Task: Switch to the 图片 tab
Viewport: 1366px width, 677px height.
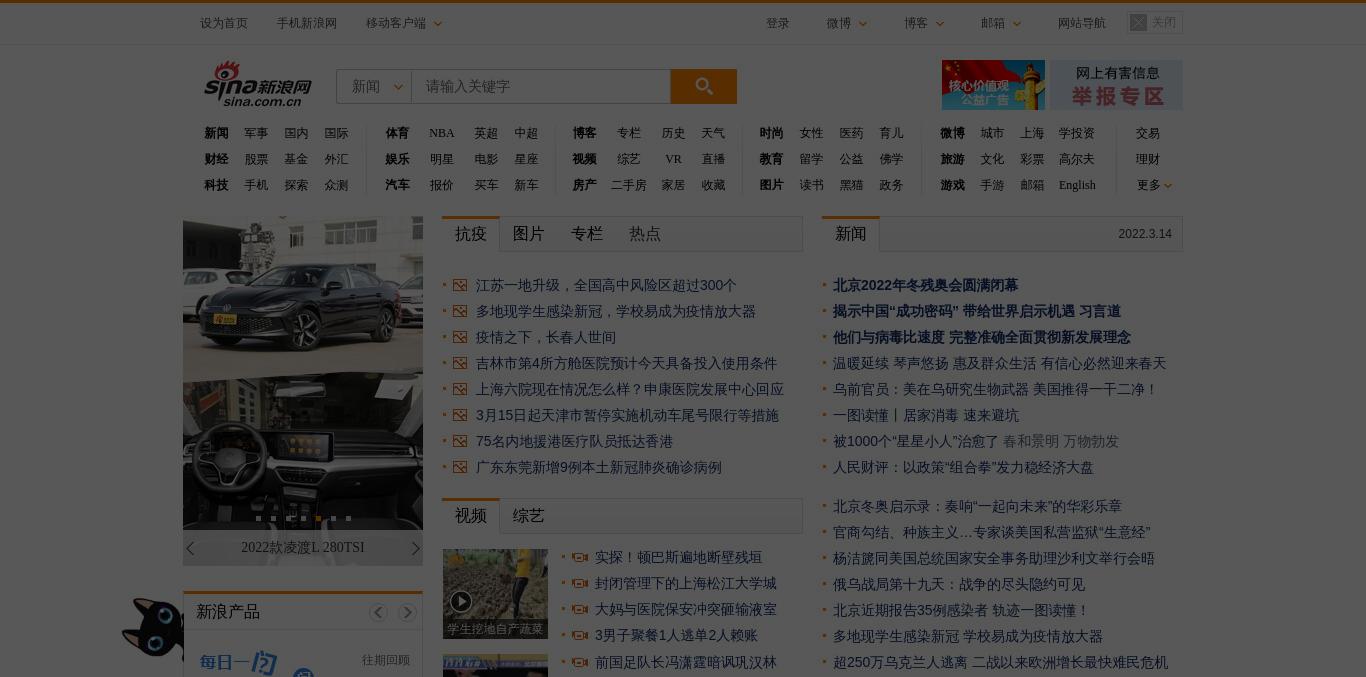Action: click(x=529, y=233)
